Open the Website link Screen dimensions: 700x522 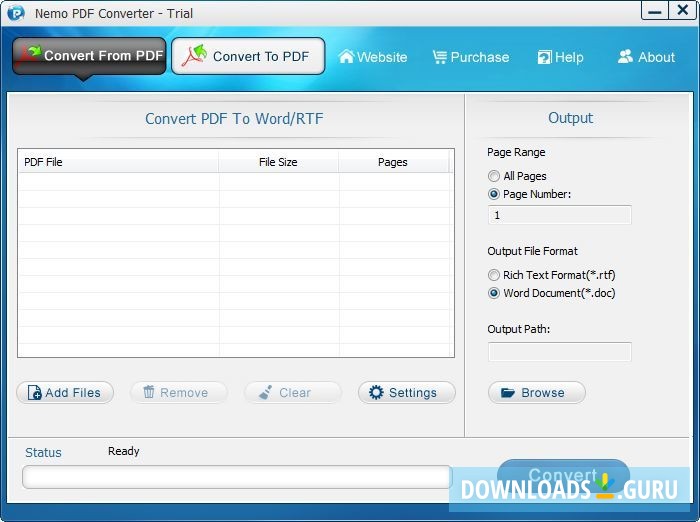click(372, 57)
